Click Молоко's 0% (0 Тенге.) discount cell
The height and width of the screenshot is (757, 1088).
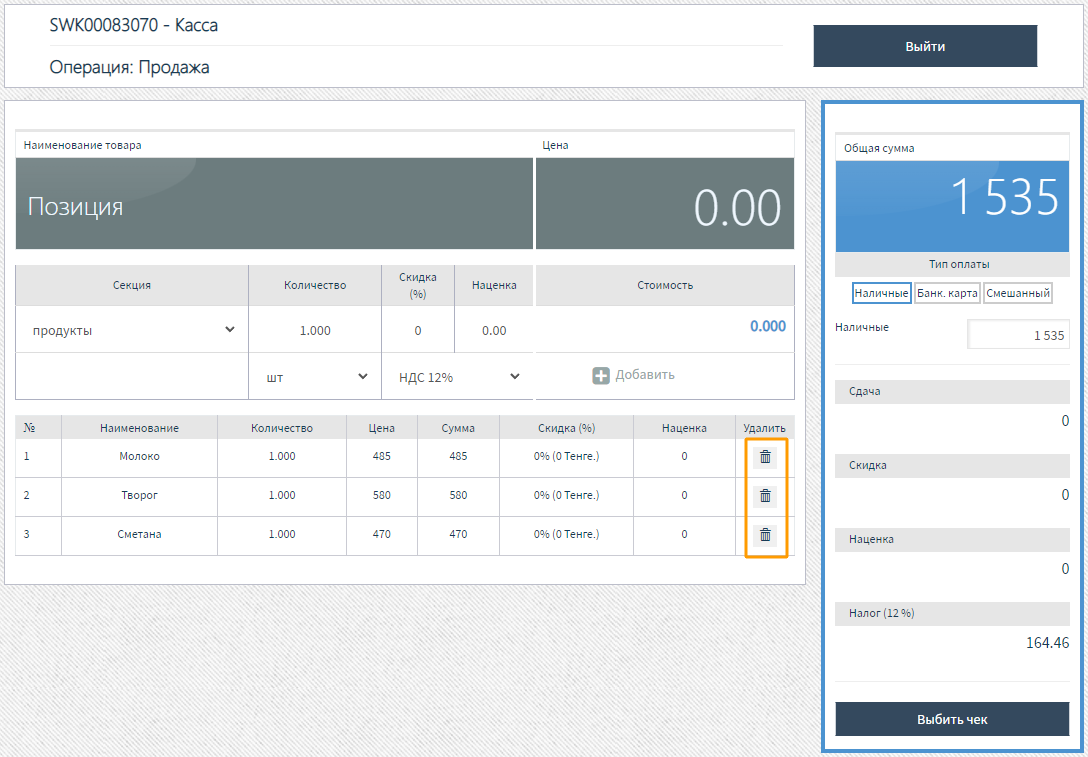point(566,457)
